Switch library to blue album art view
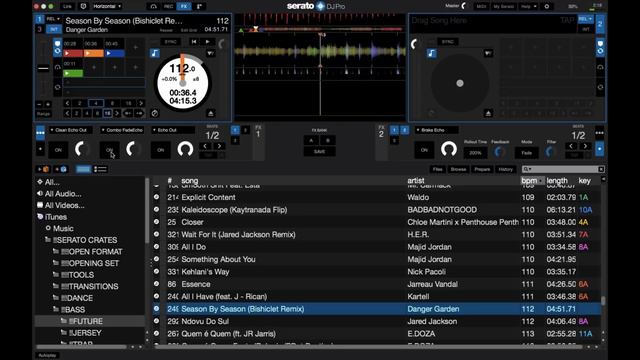The width and height of the screenshot is (640, 360). (83, 169)
